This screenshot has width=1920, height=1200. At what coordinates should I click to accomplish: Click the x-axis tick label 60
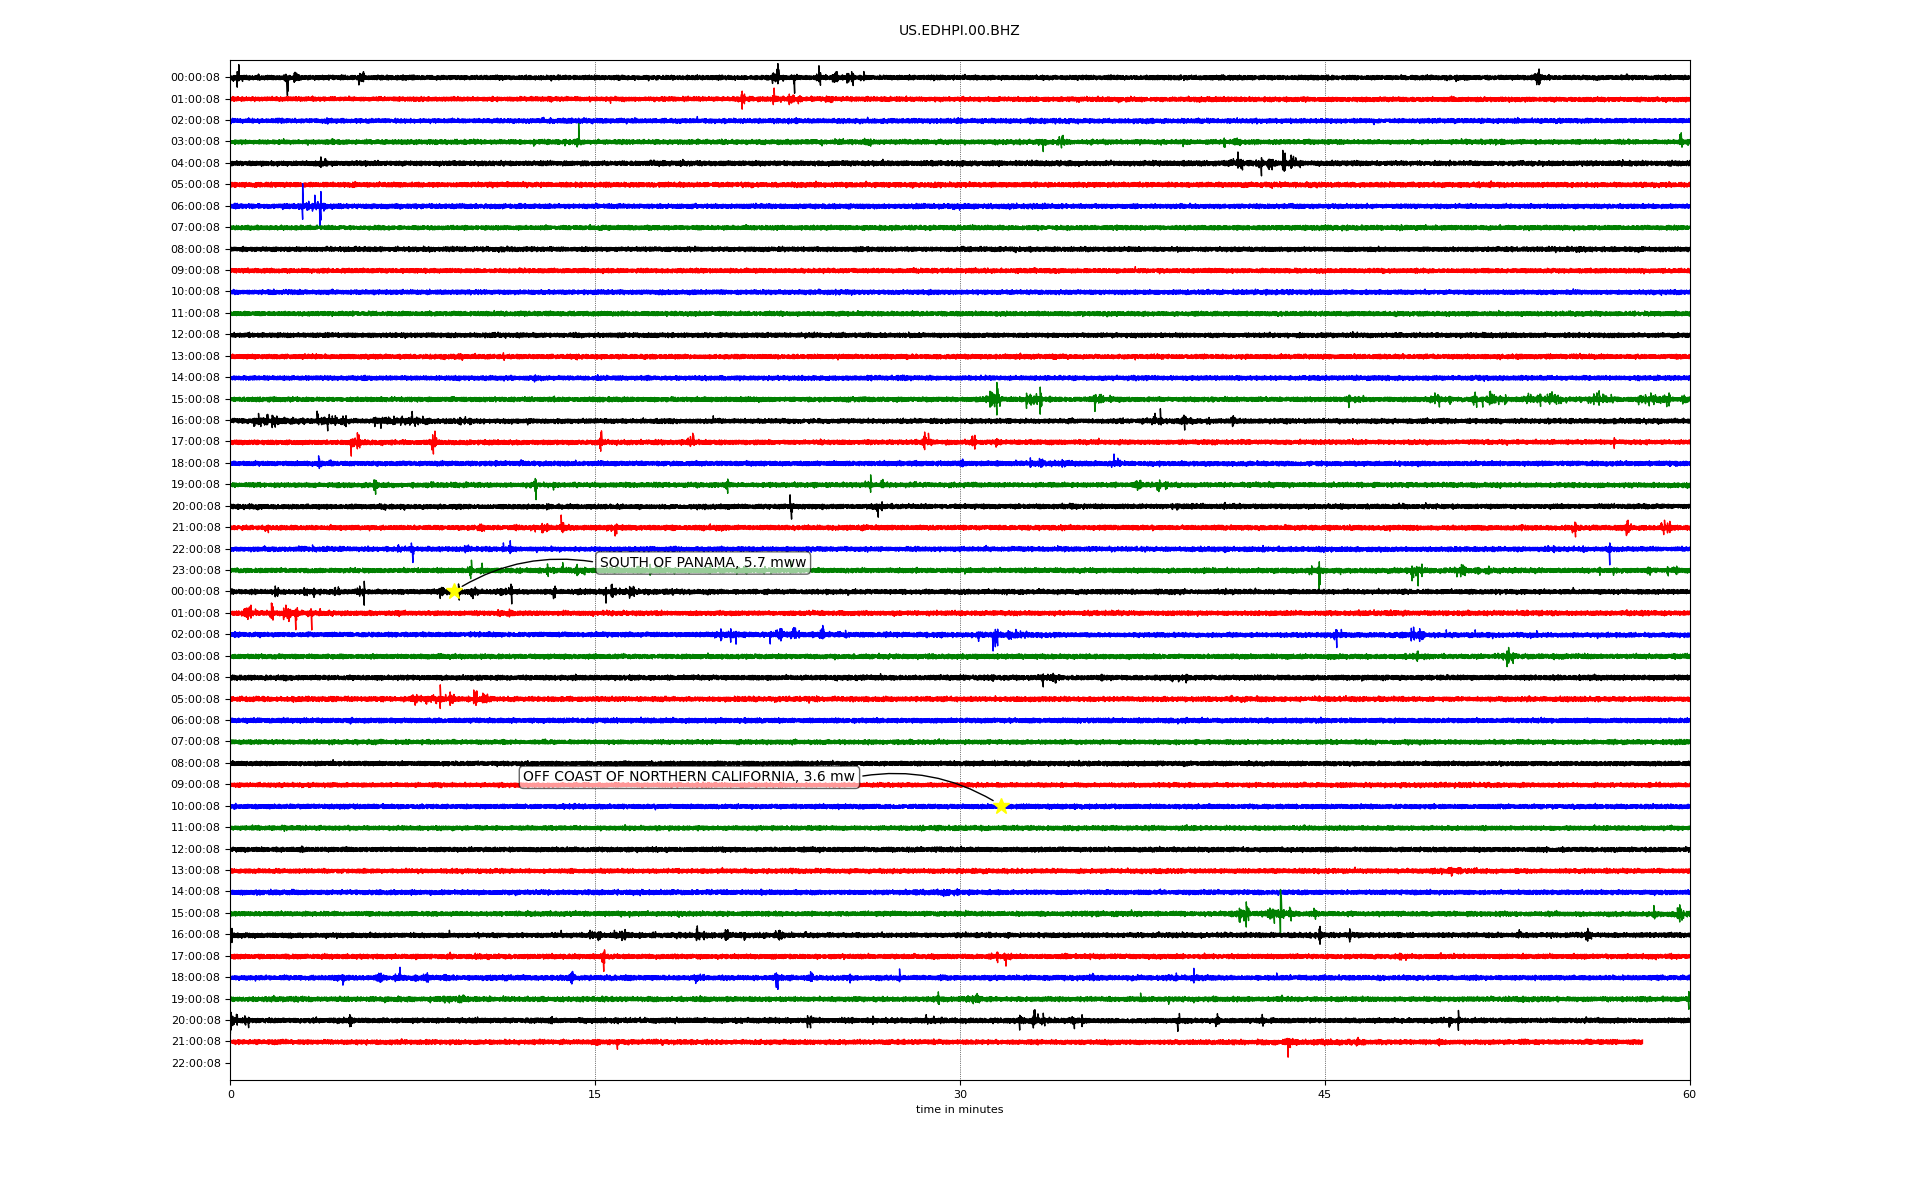coord(1689,1094)
